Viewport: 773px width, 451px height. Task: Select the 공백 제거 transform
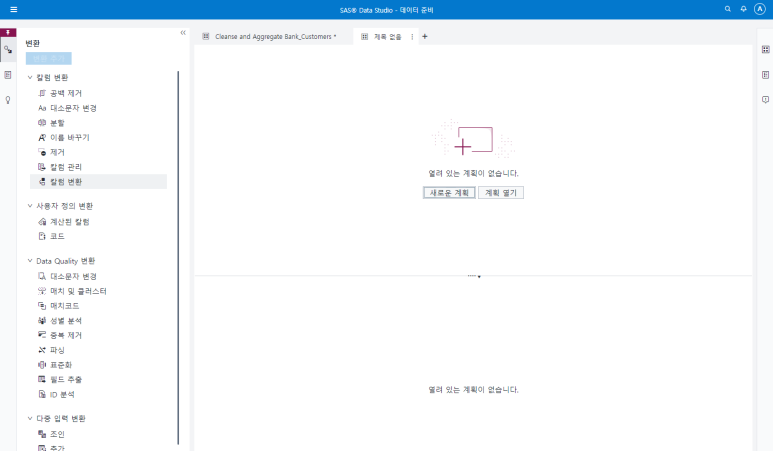(x=99, y=93)
